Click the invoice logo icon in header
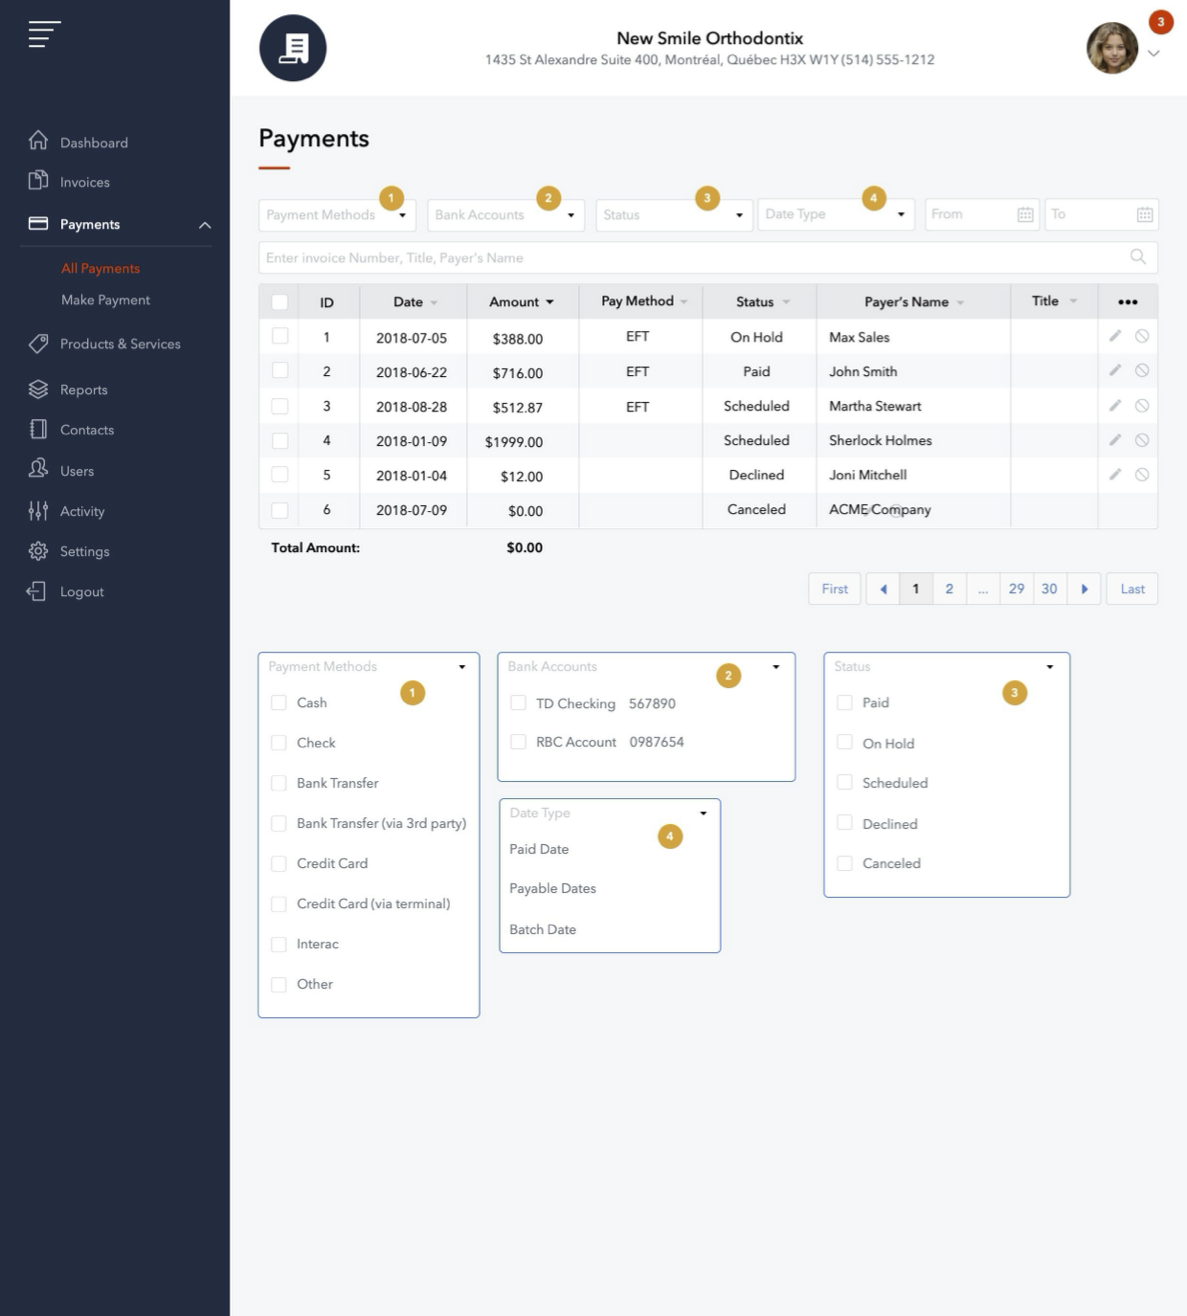 tap(293, 48)
